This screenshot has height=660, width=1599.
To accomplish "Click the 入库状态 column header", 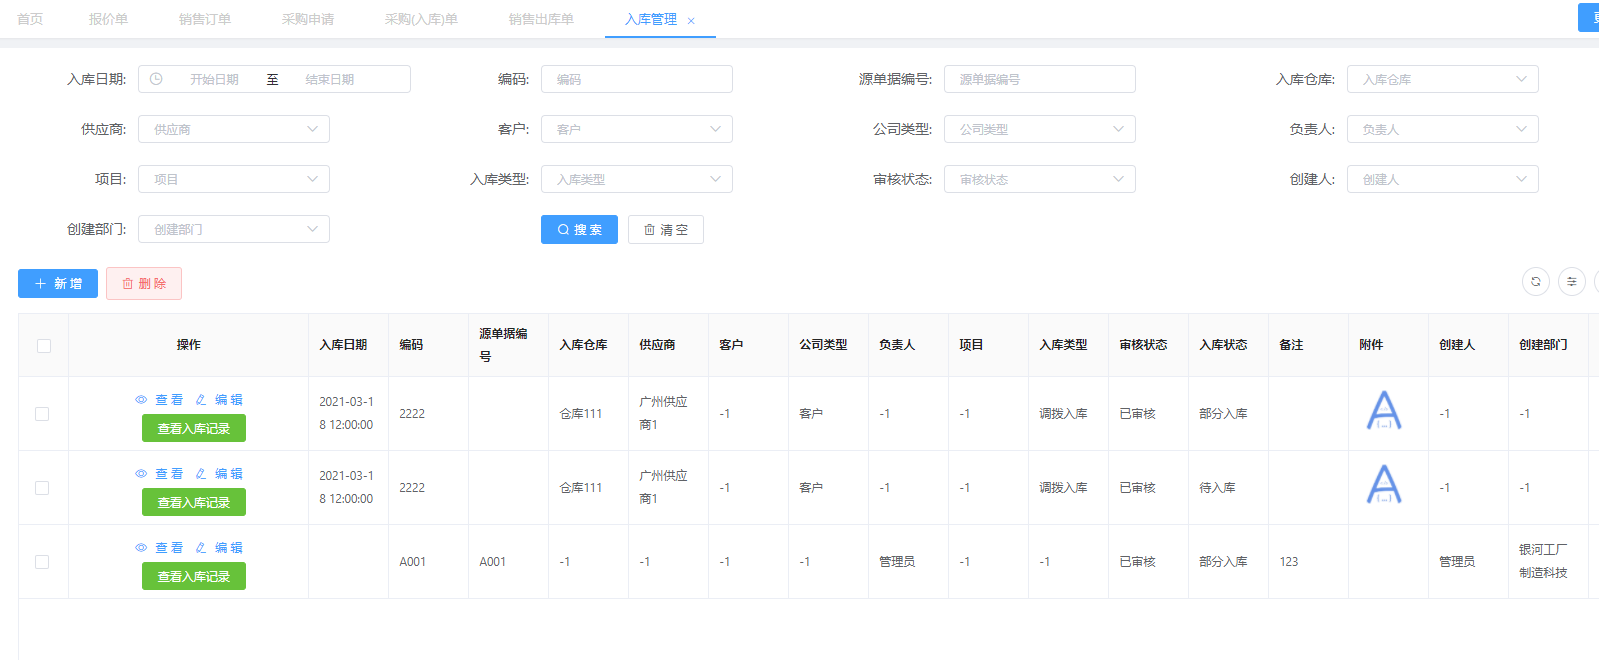I will [1223, 345].
